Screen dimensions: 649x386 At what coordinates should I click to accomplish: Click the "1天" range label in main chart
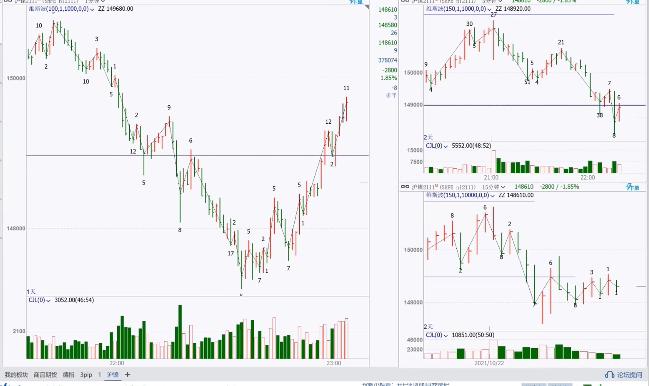point(31,292)
